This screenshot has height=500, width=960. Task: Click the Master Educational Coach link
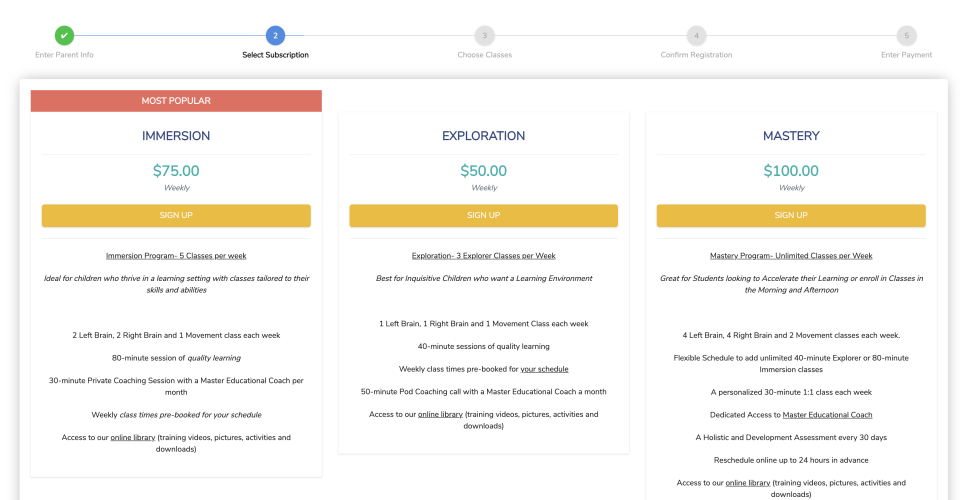pos(827,414)
